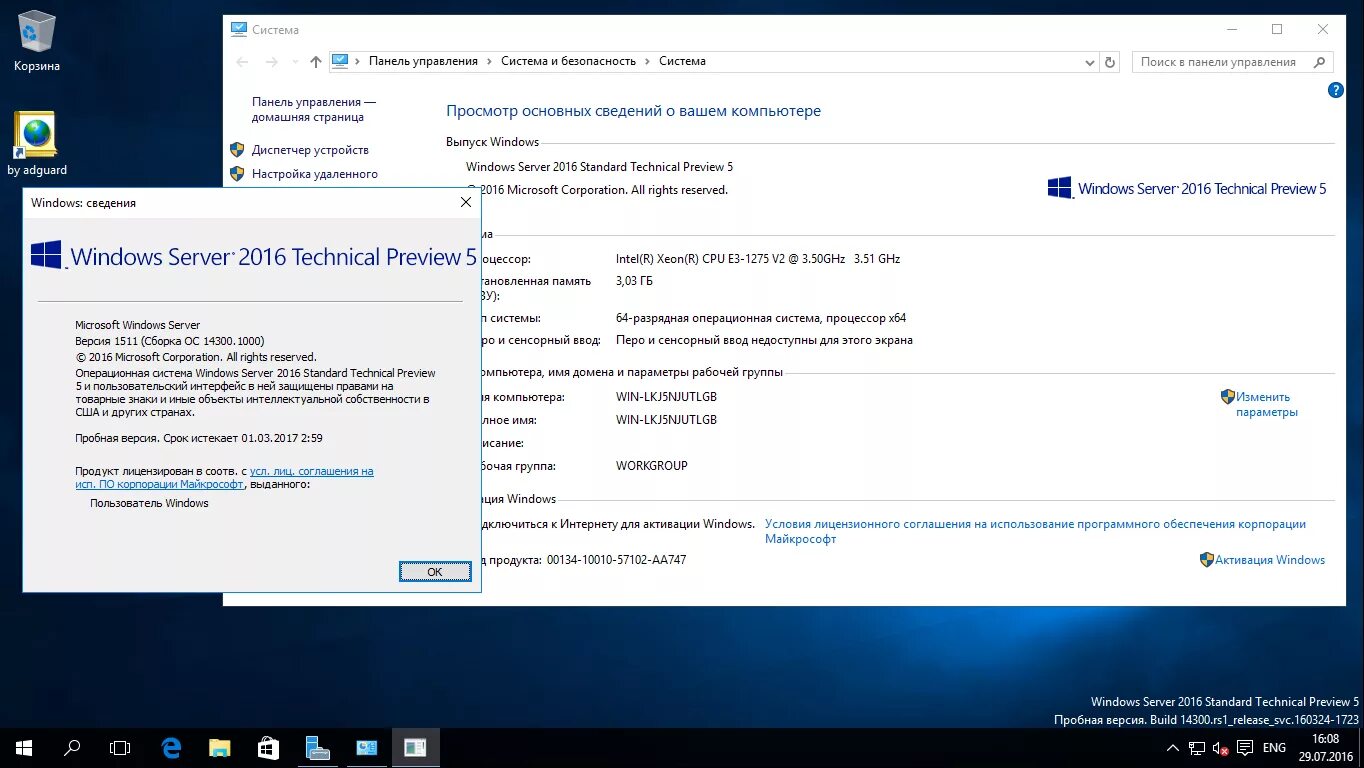Image resolution: width=1364 pixels, height=768 pixels.
Task: Open 'Диспетчер устройств' link
Action: (310, 150)
